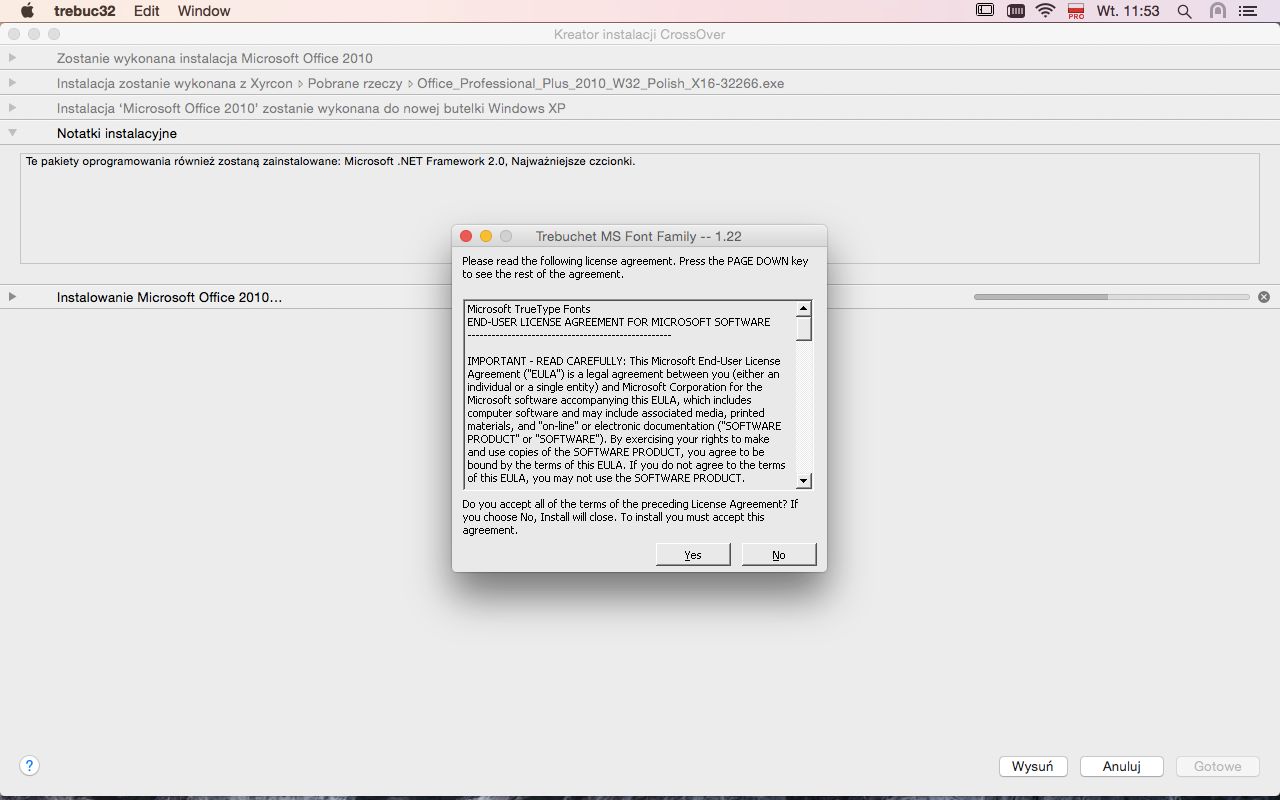Click the keyboard viewer icon in menu bar
The width and height of the screenshot is (1280, 800).
pyautogui.click(x=1015, y=11)
